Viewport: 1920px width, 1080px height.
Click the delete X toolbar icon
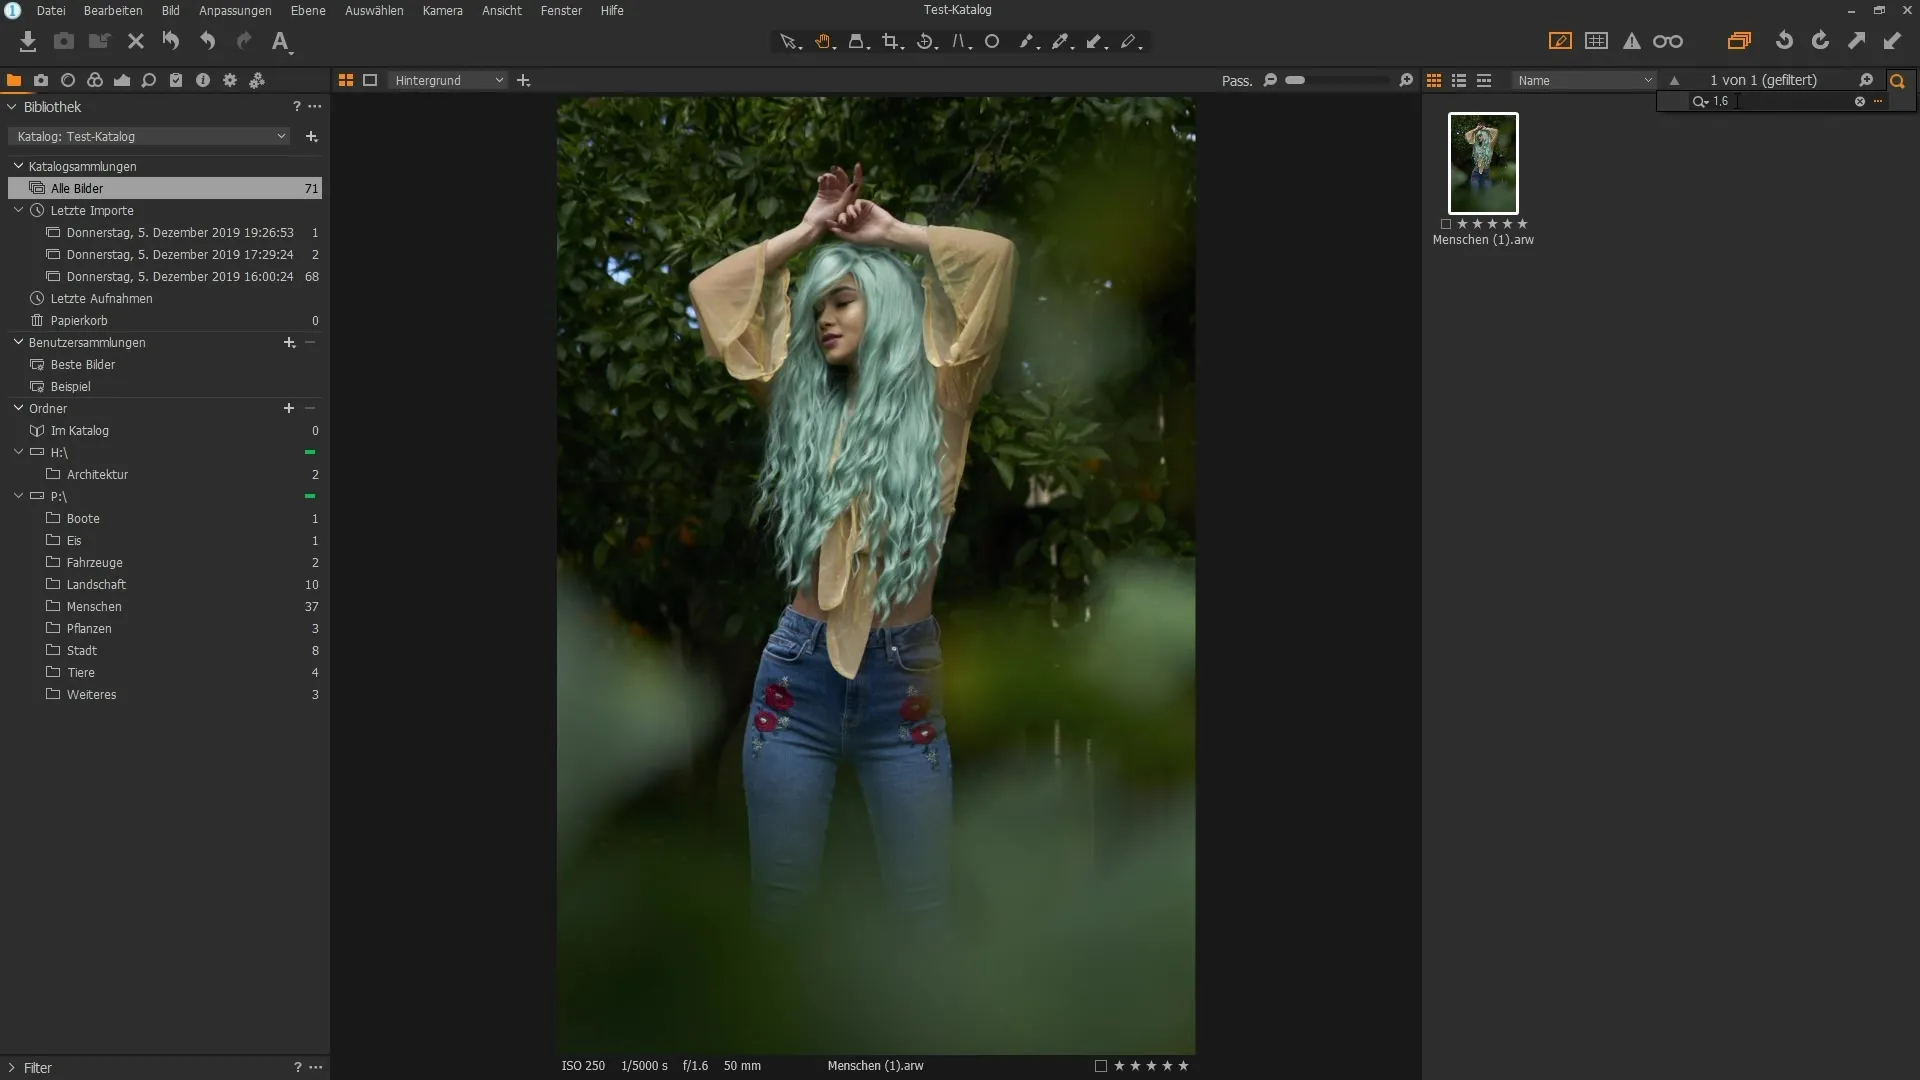[x=136, y=41]
